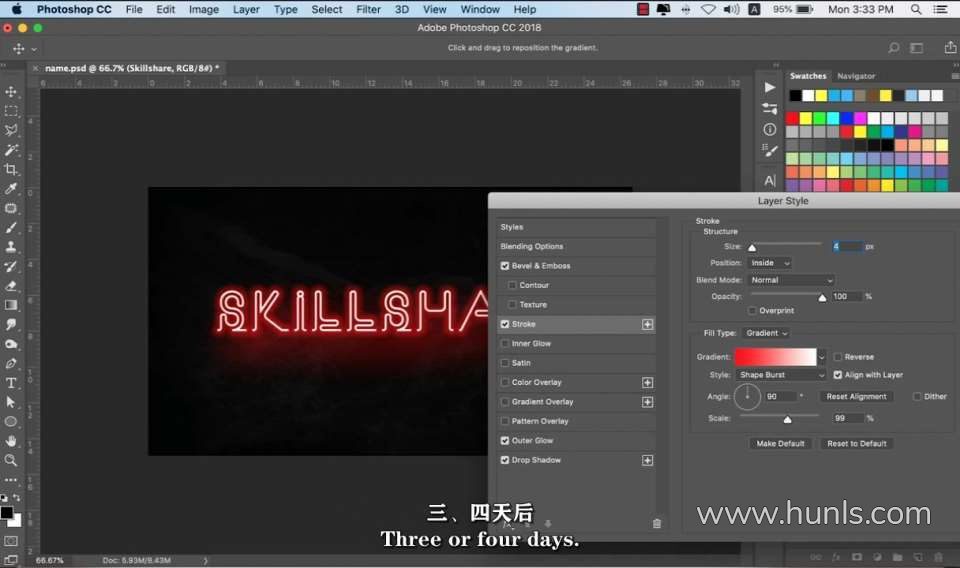Click the Opacity value field

tap(847, 297)
